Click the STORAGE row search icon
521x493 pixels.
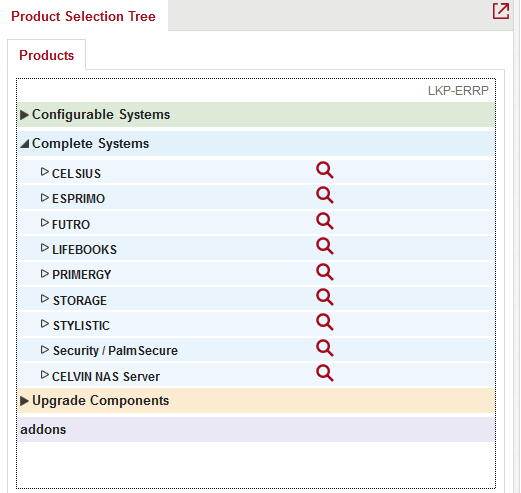[x=325, y=297]
